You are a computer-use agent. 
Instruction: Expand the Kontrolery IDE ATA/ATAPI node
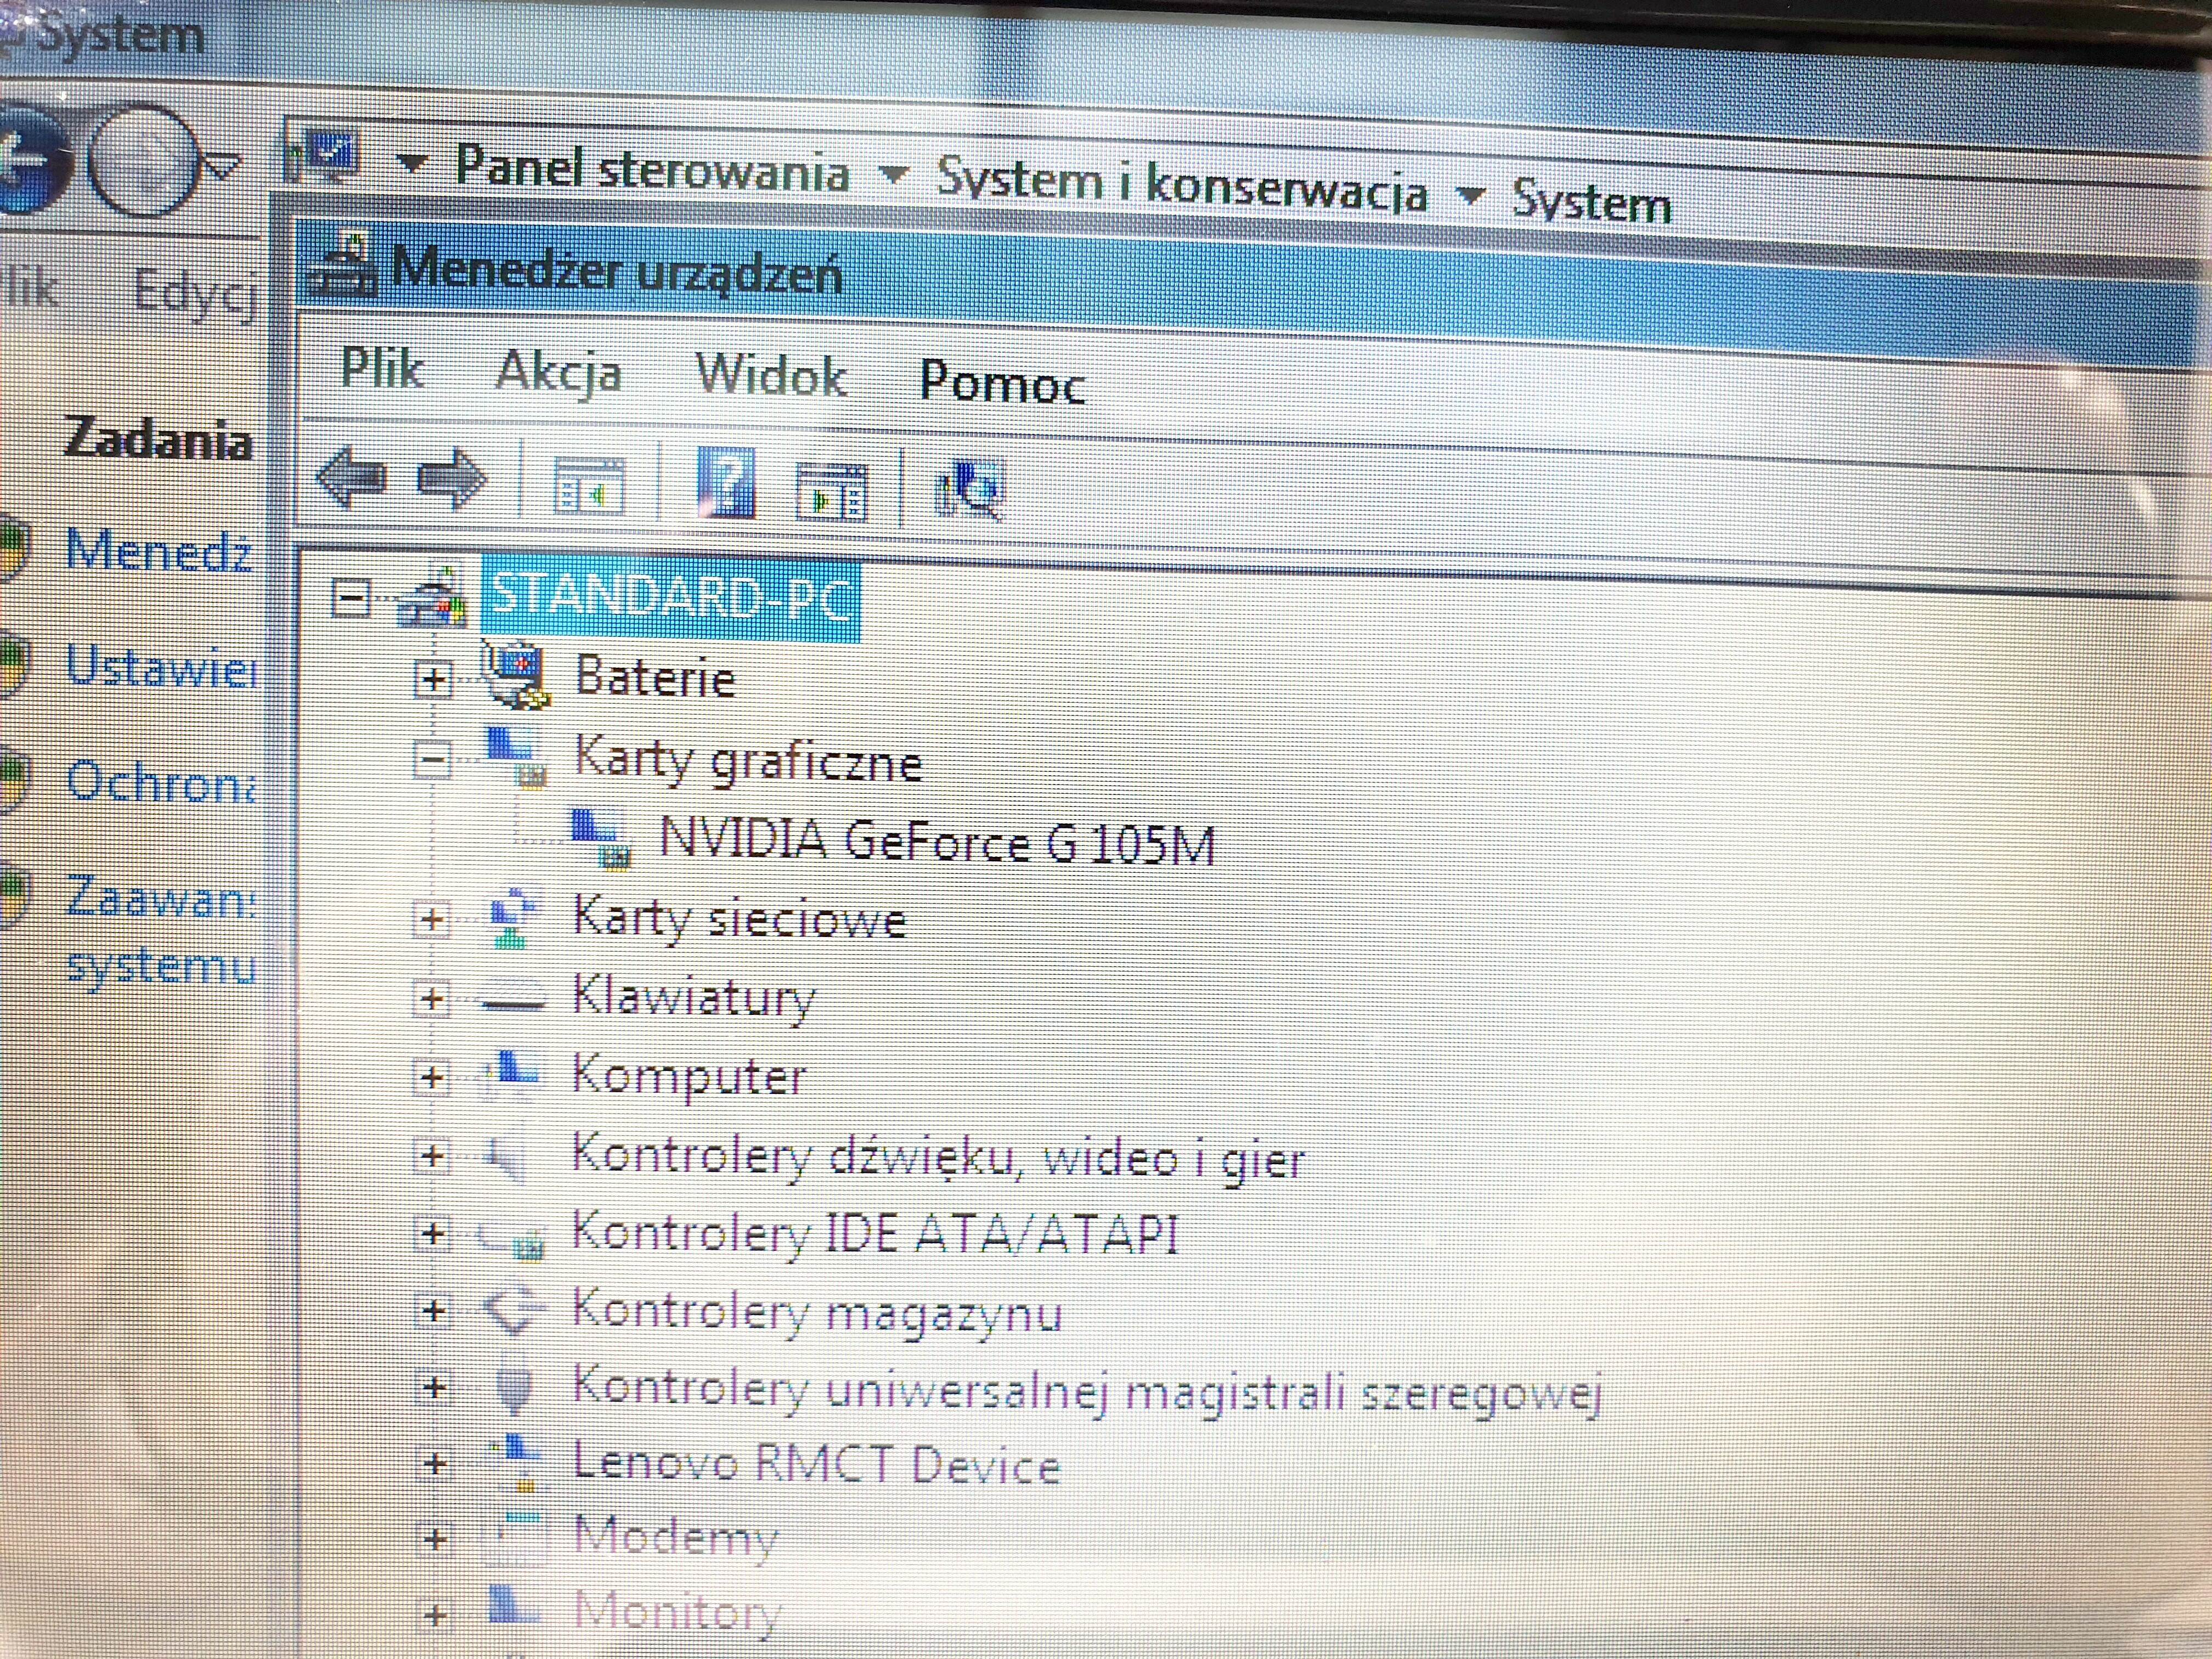432,1232
